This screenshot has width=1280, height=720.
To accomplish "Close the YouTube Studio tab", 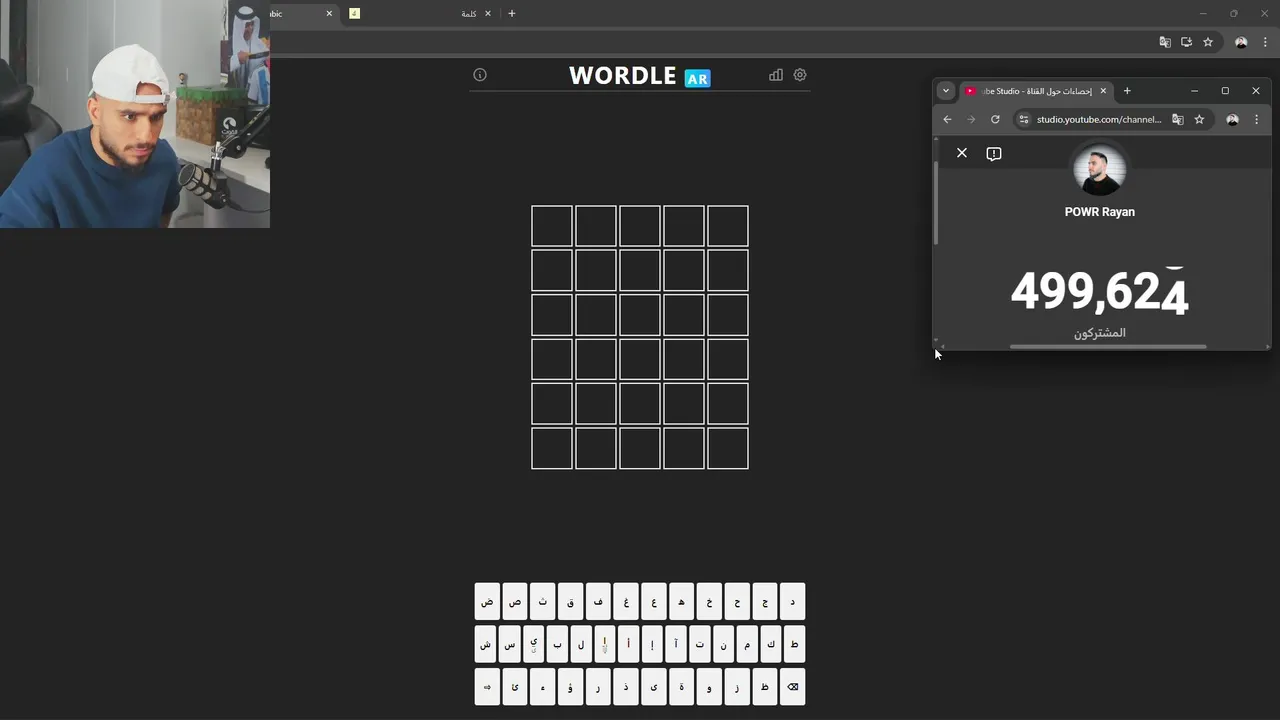I will click(1103, 91).
